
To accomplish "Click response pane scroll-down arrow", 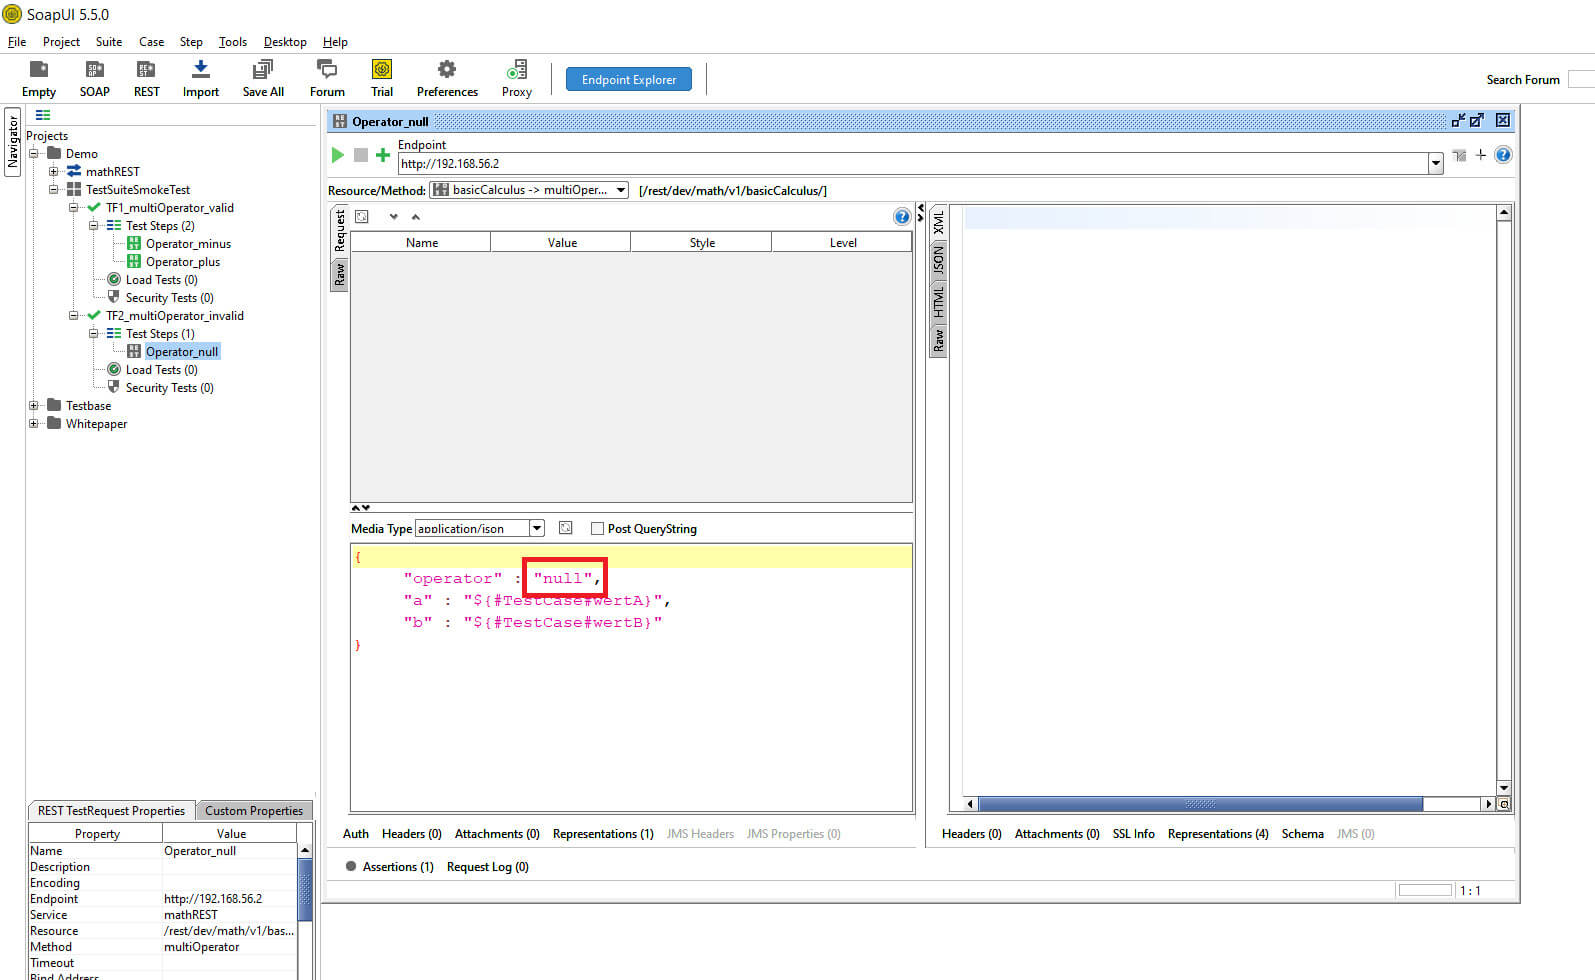I will [1503, 788].
